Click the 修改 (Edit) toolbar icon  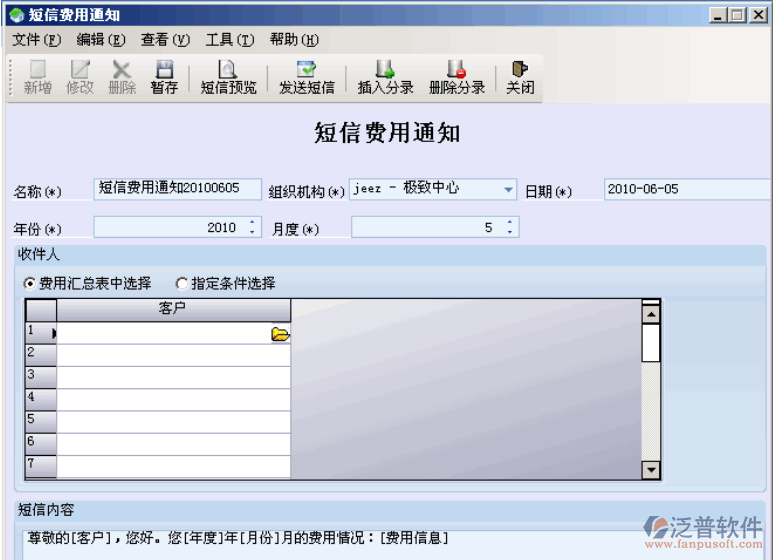click(x=80, y=77)
